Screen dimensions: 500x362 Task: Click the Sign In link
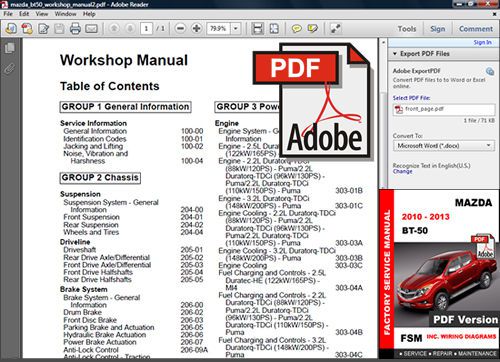(x=482, y=42)
